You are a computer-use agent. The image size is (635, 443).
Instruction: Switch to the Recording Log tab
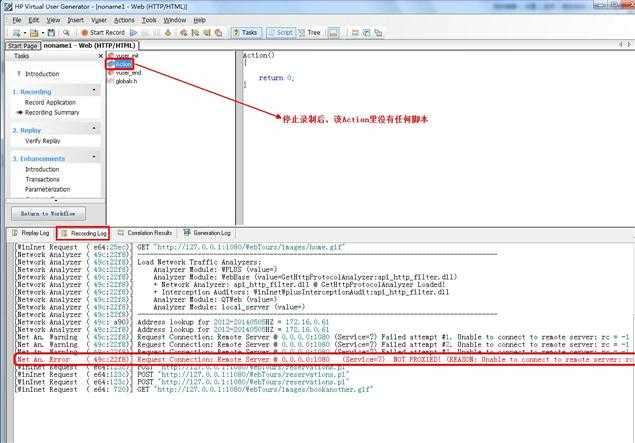[84, 233]
